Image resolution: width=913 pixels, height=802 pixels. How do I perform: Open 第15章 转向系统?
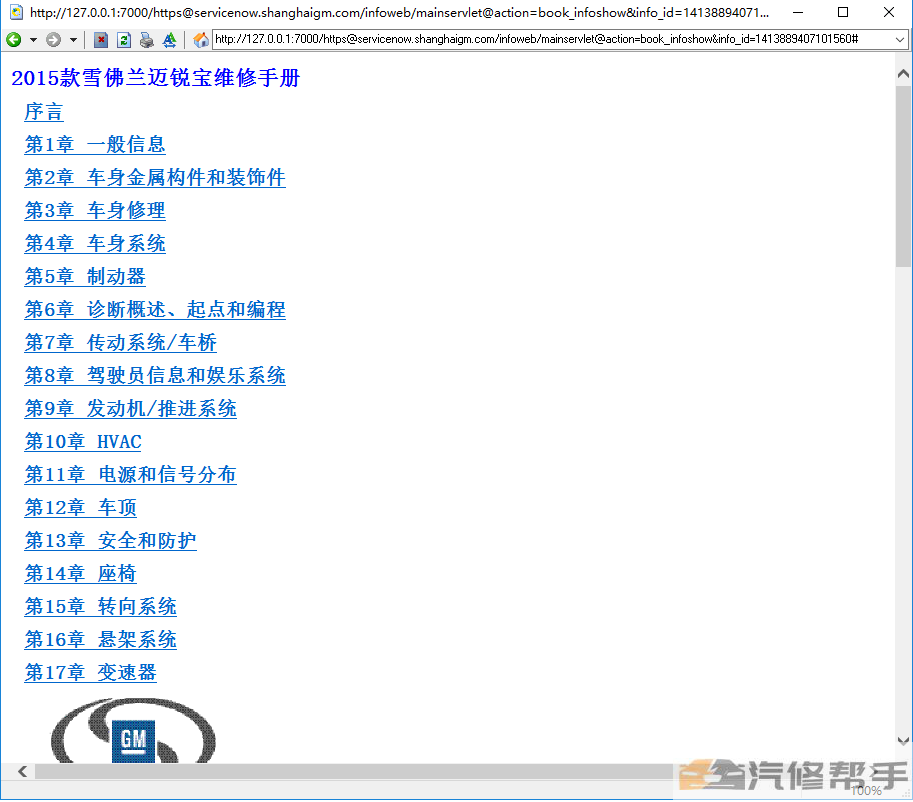tap(100, 607)
